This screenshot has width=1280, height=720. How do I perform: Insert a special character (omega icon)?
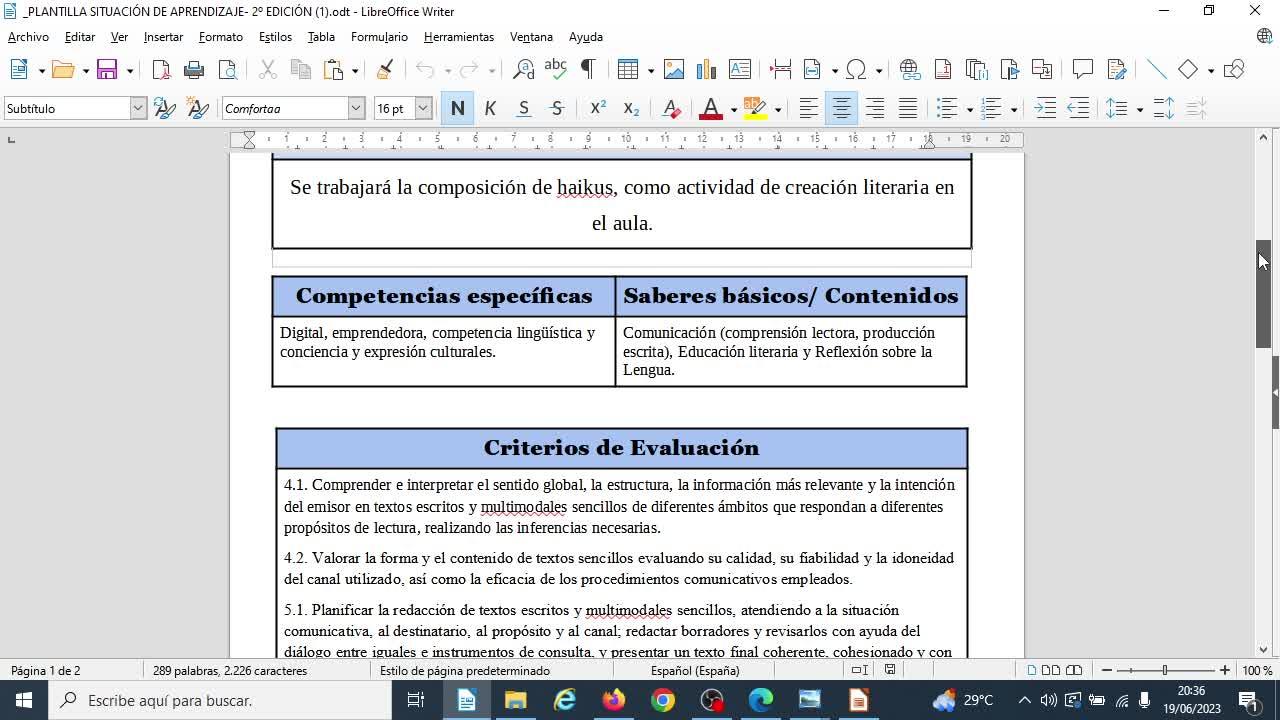(856, 69)
